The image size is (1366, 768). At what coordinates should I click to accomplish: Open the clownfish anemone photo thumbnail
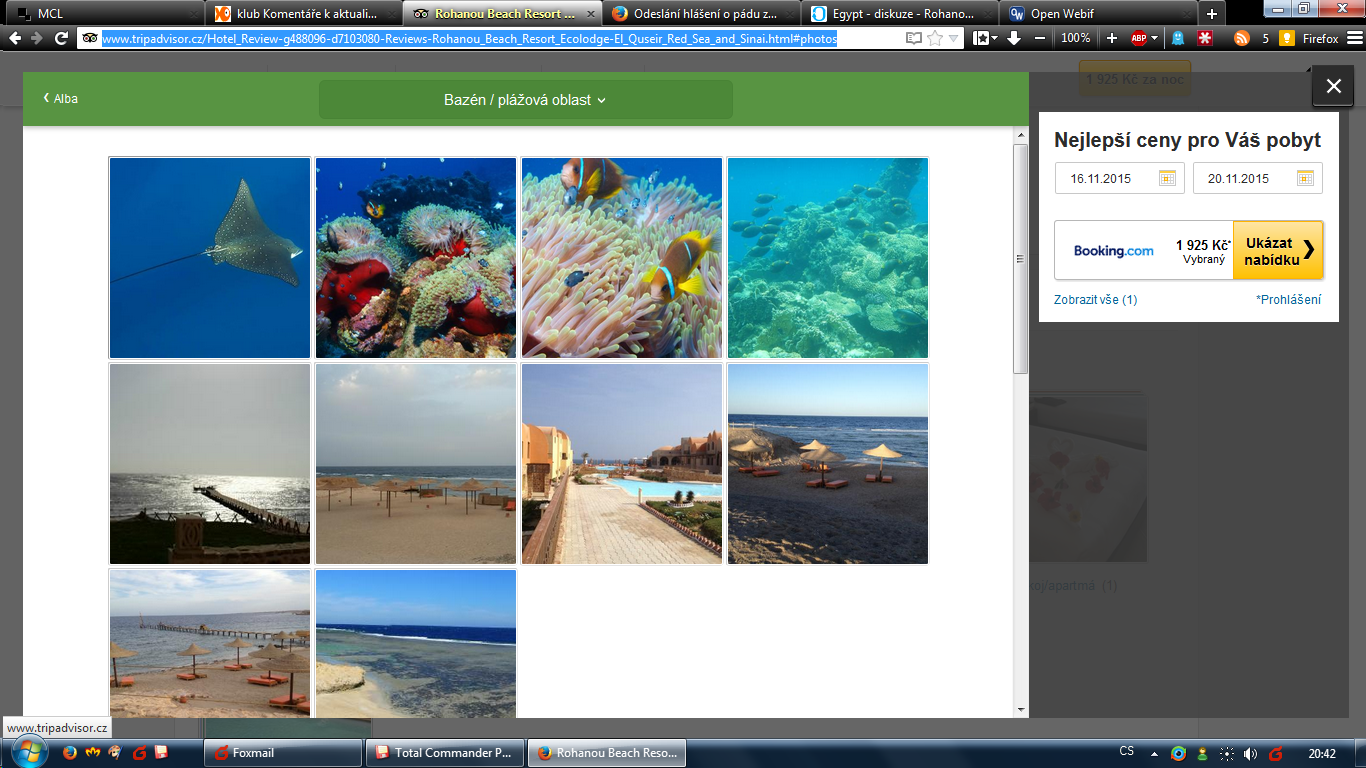point(621,258)
